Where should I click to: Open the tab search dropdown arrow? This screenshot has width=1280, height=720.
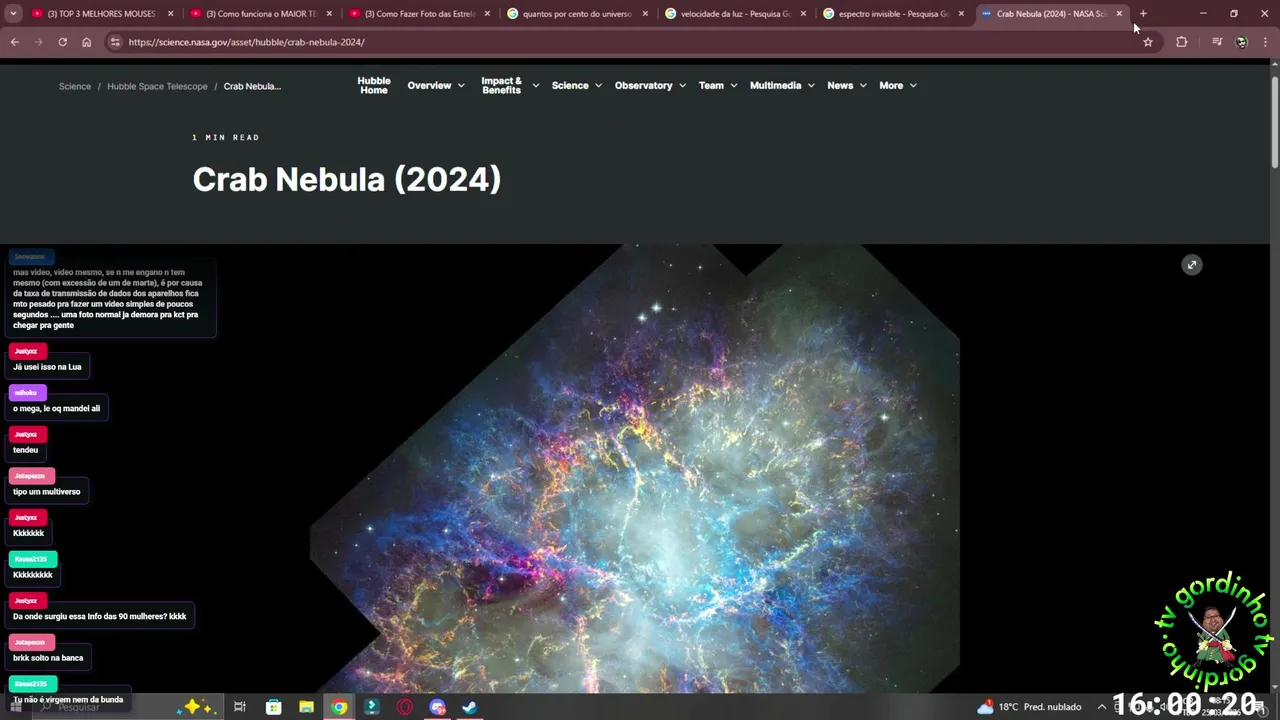pyautogui.click(x=13, y=14)
